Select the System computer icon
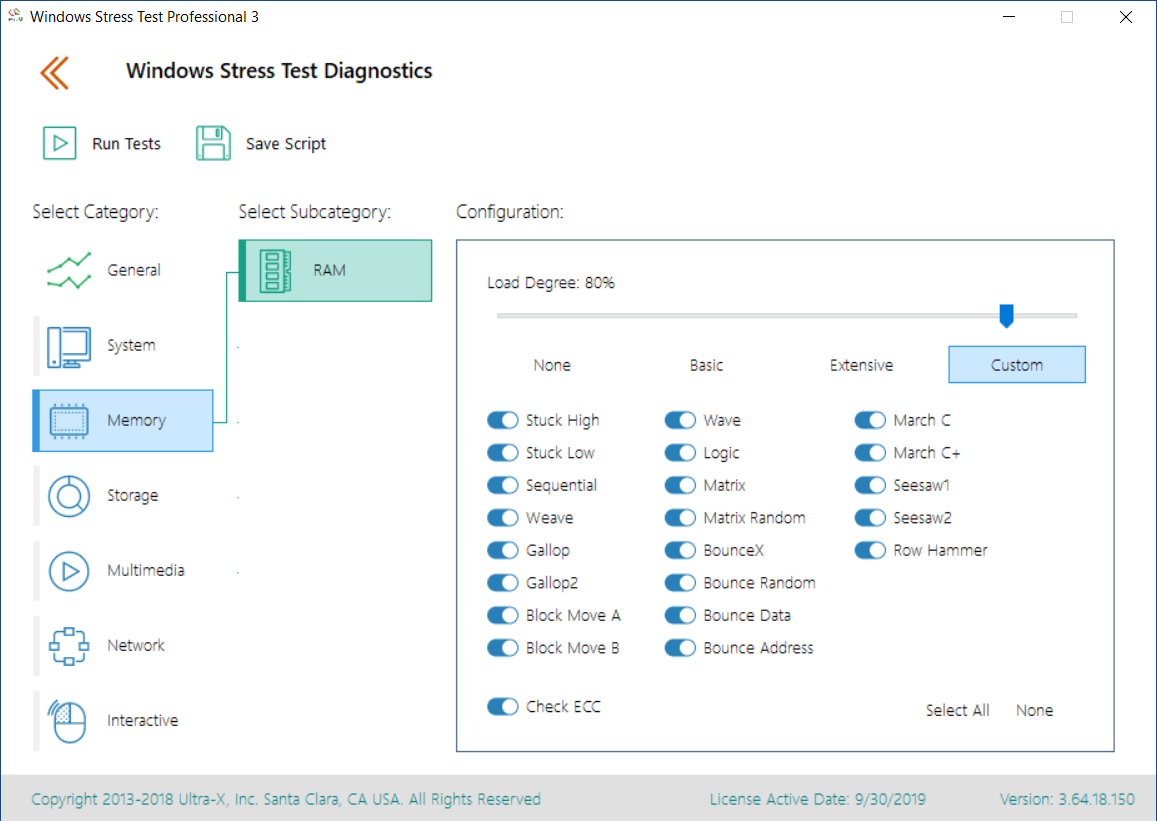 point(69,346)
